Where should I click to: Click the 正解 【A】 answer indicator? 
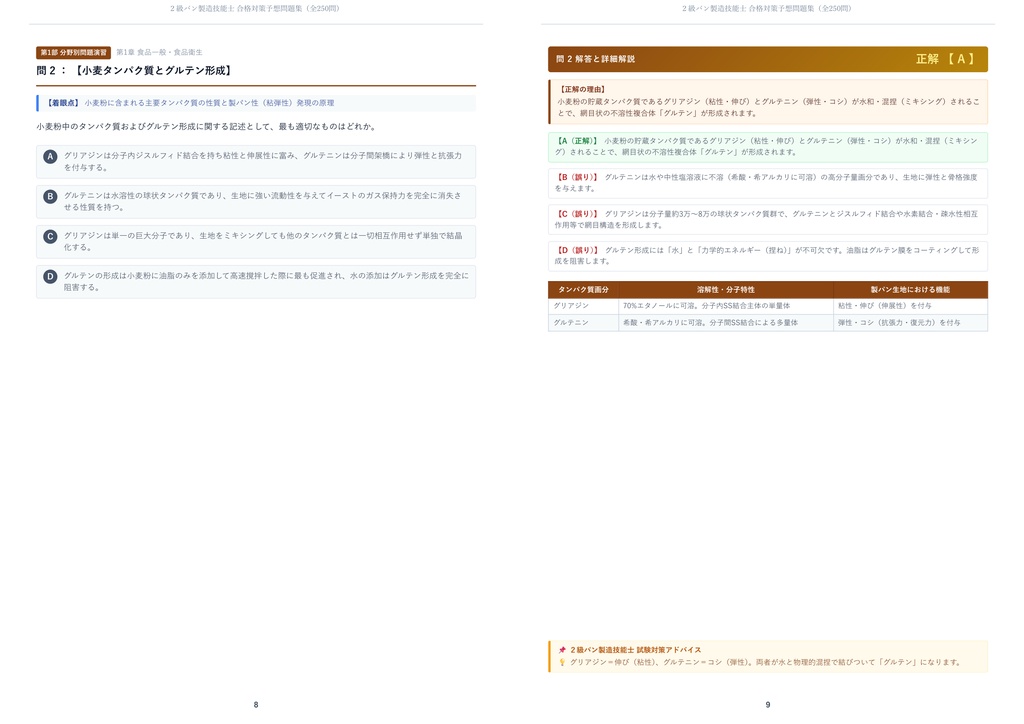click(945, 59)
